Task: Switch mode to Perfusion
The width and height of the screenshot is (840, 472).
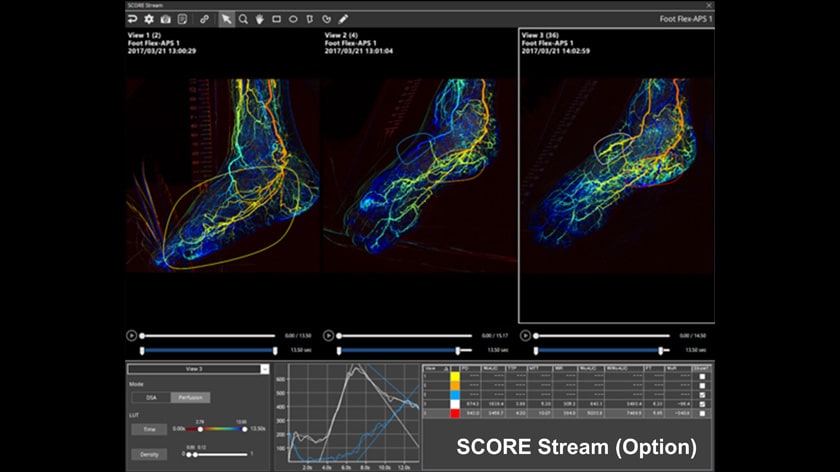Action: pos(189,398)
